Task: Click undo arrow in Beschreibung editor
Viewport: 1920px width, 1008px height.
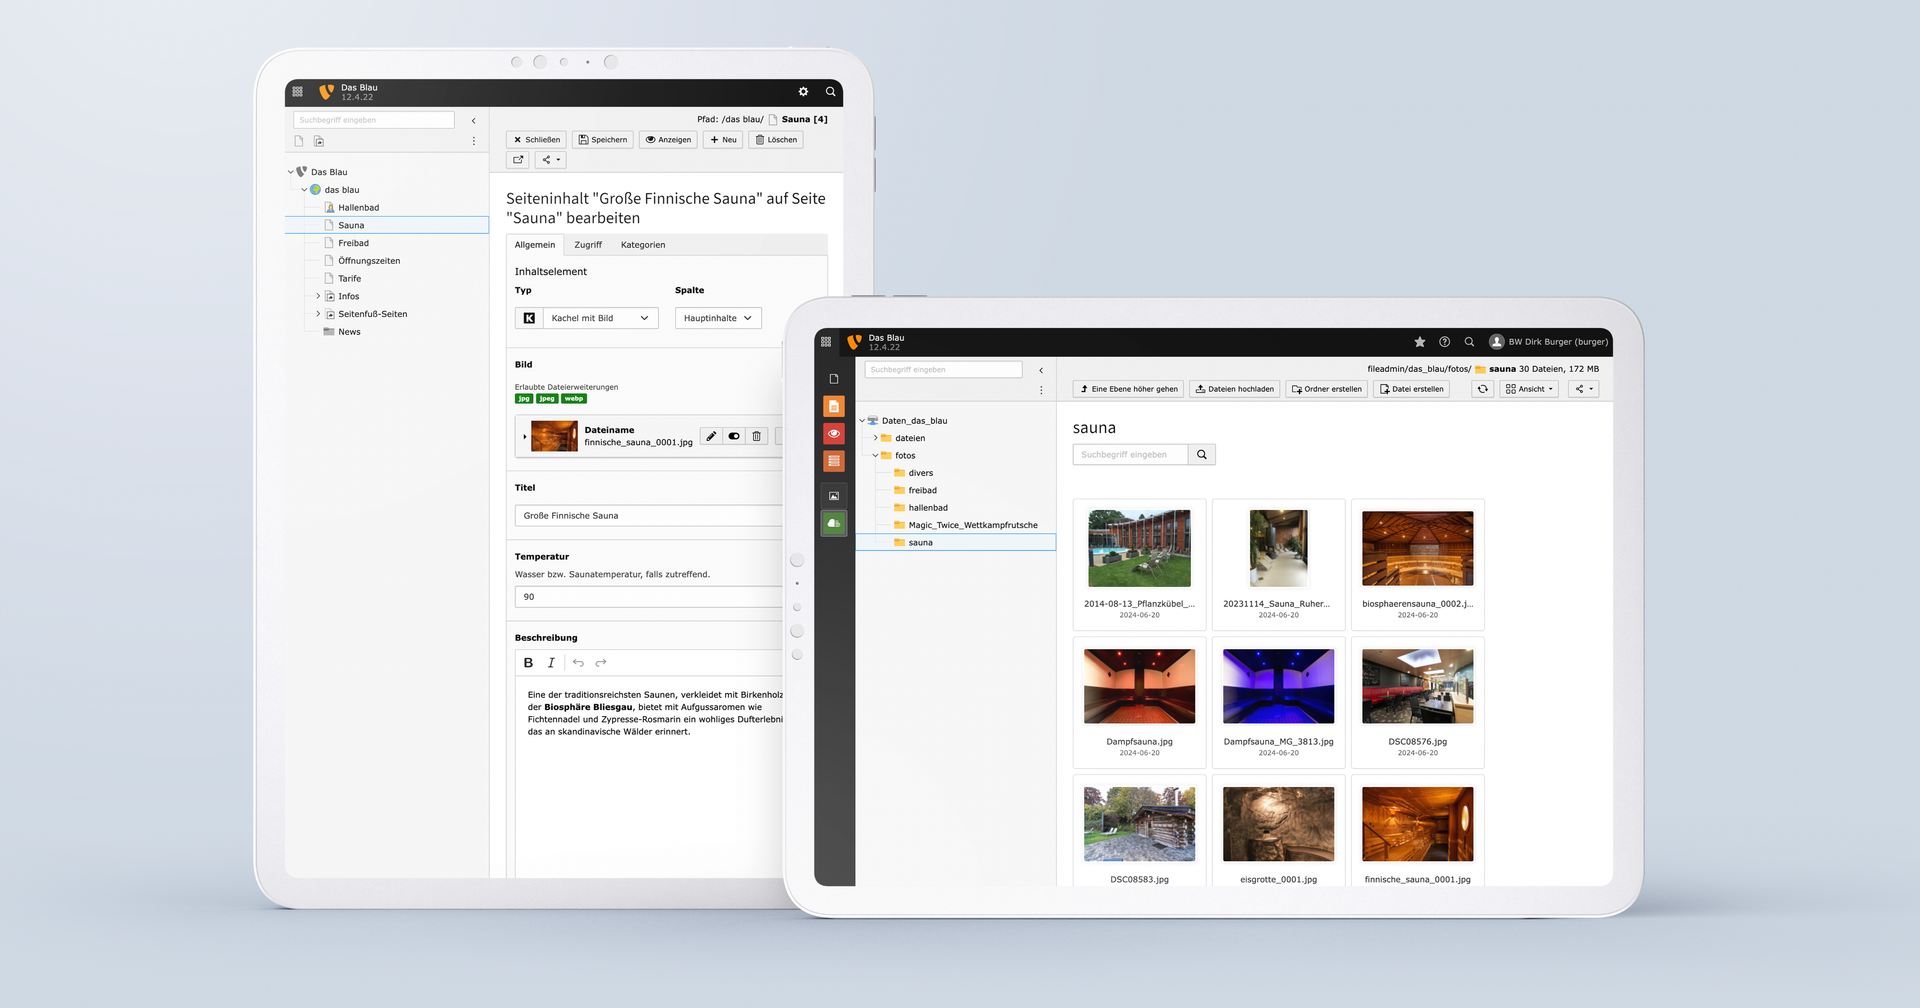Action: [578, 663]
